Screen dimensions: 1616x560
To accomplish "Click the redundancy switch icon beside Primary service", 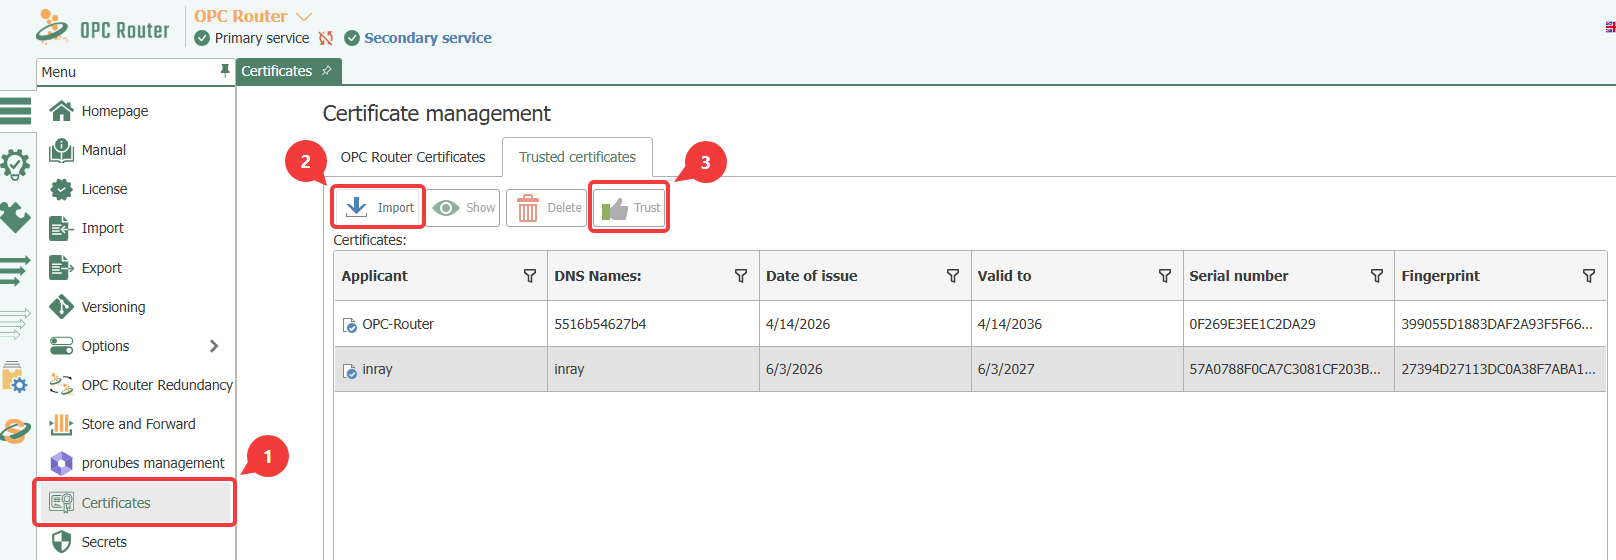I will [x=326, y=38].
